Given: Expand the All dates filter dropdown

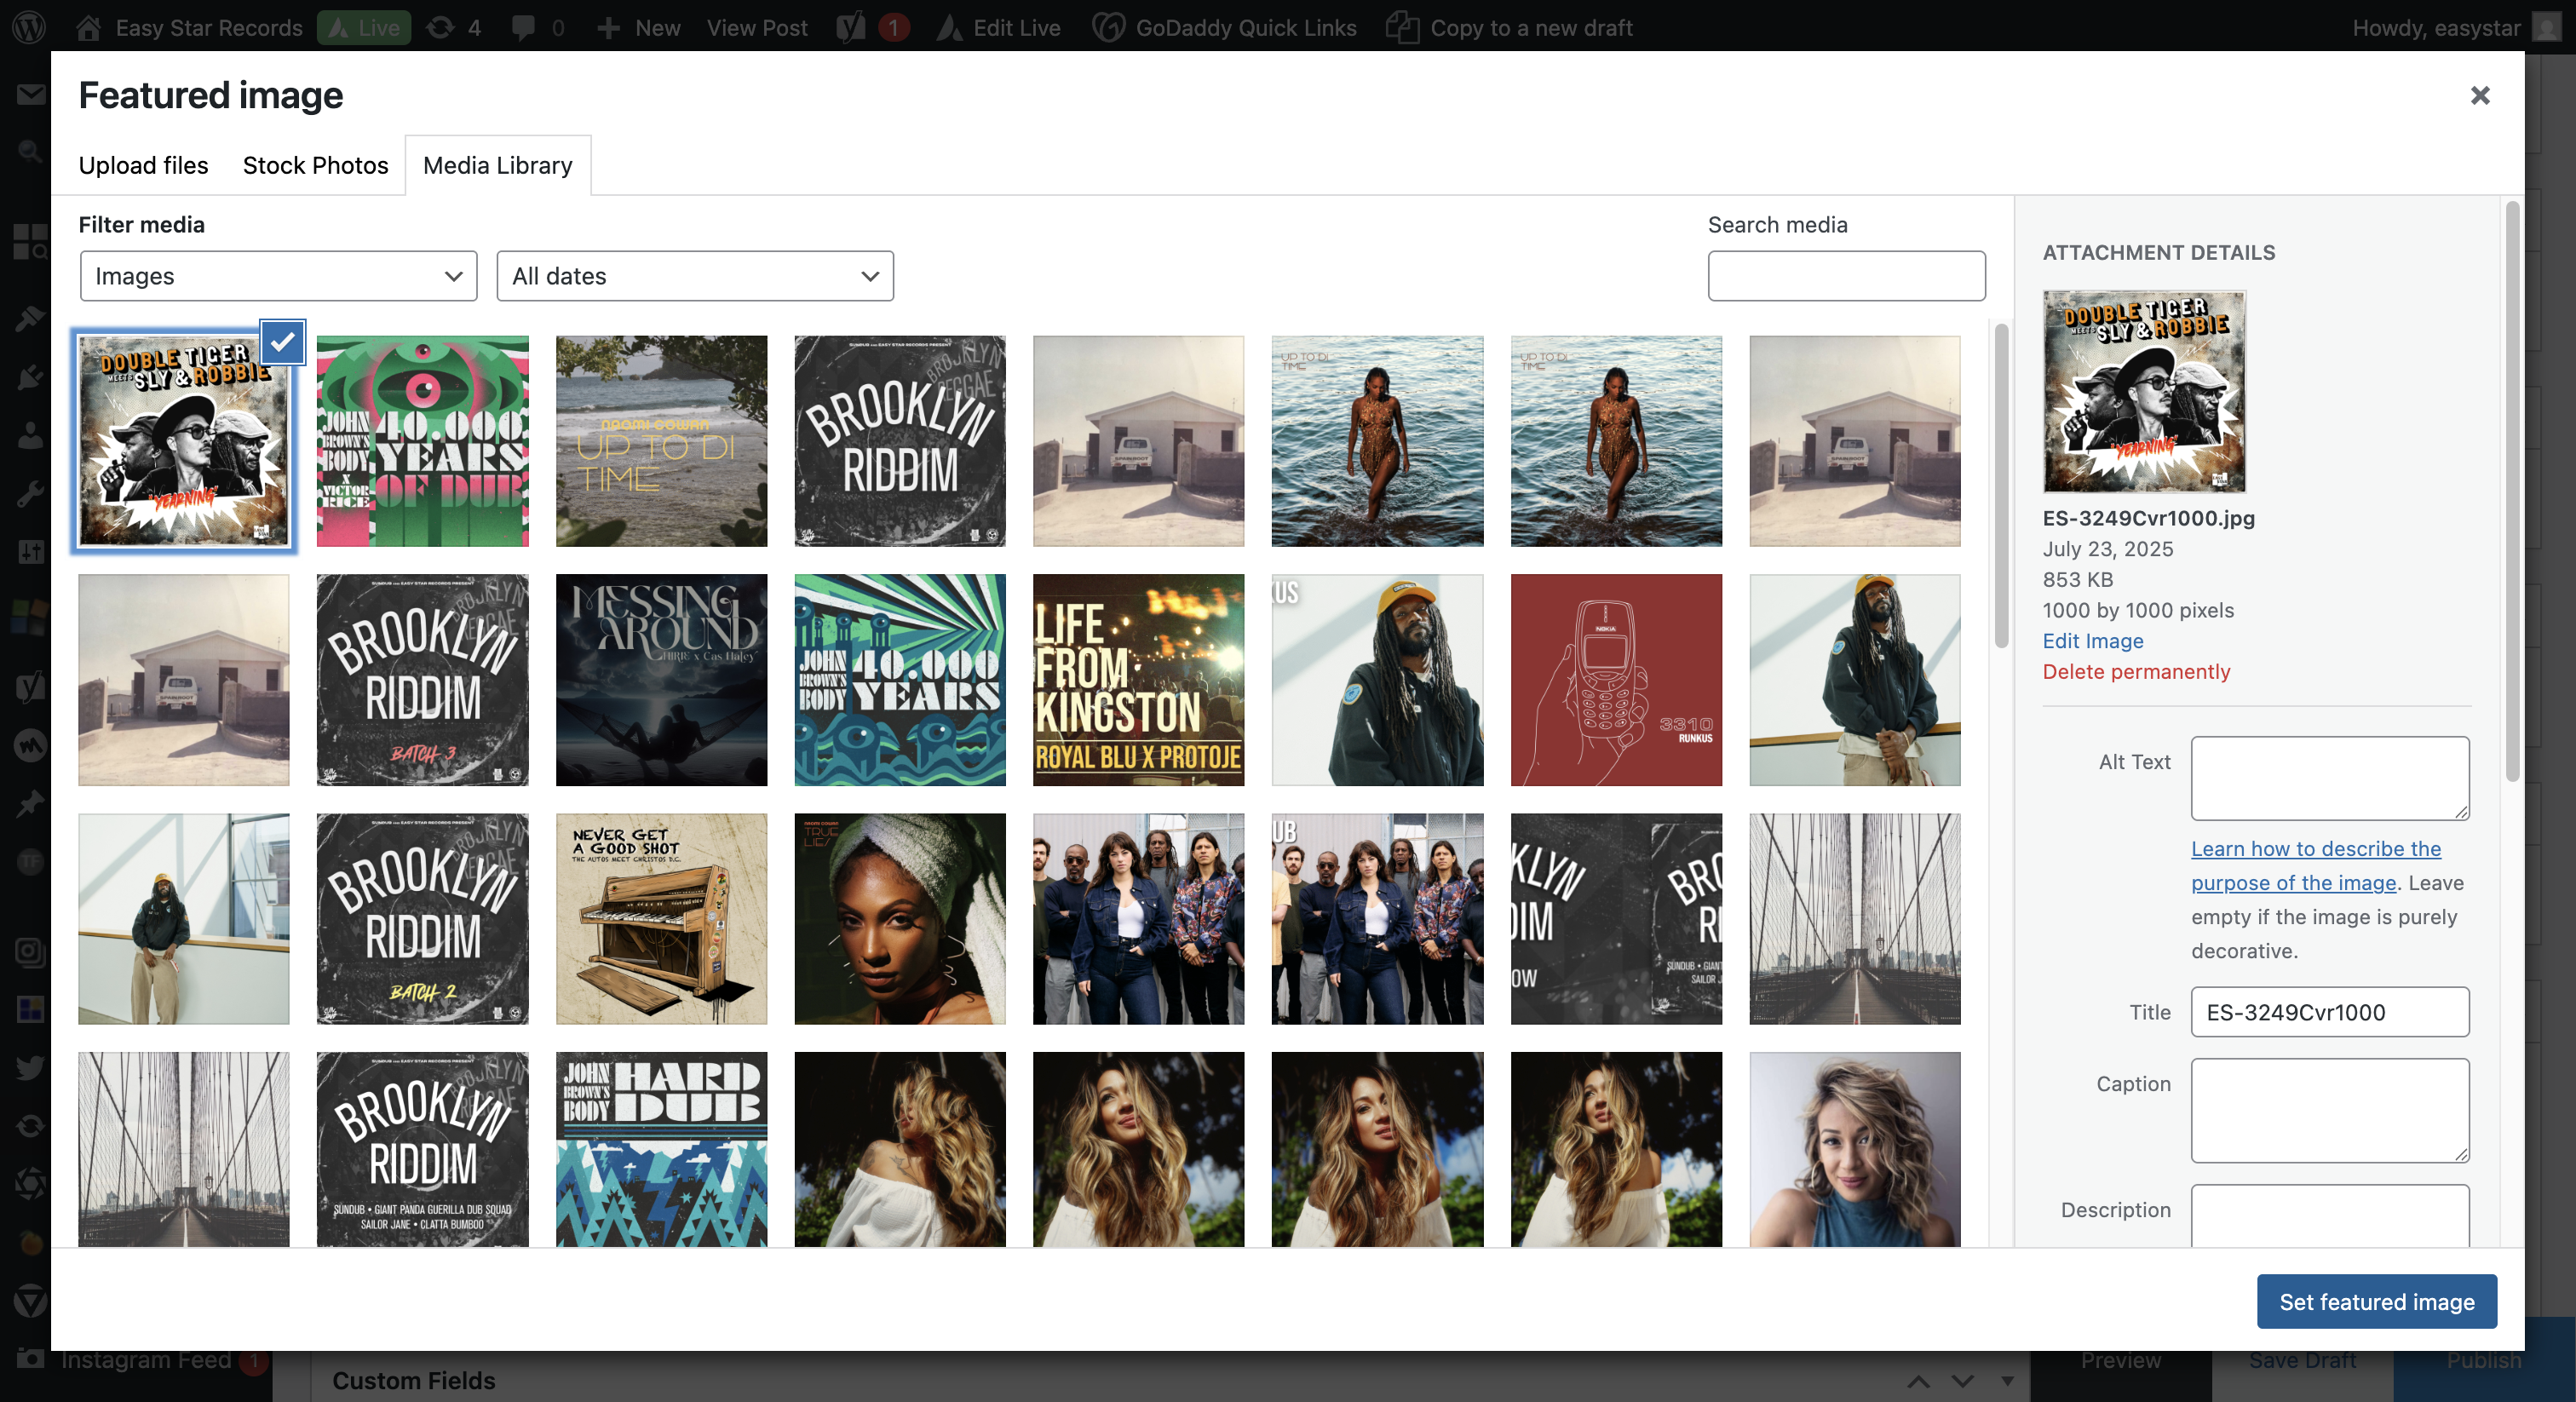Looking at the screenshot, I should (x=694, y=276).
